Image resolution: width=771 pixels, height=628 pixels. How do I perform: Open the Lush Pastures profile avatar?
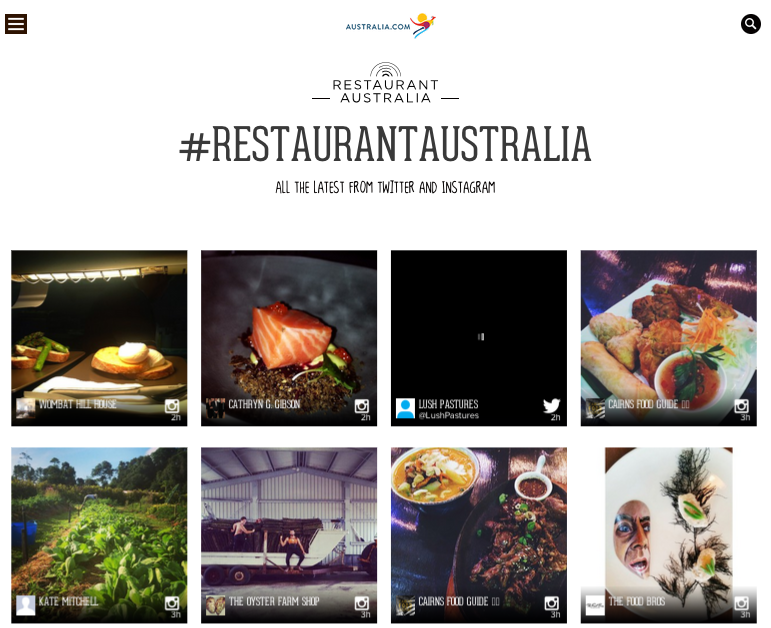[405, 408]
